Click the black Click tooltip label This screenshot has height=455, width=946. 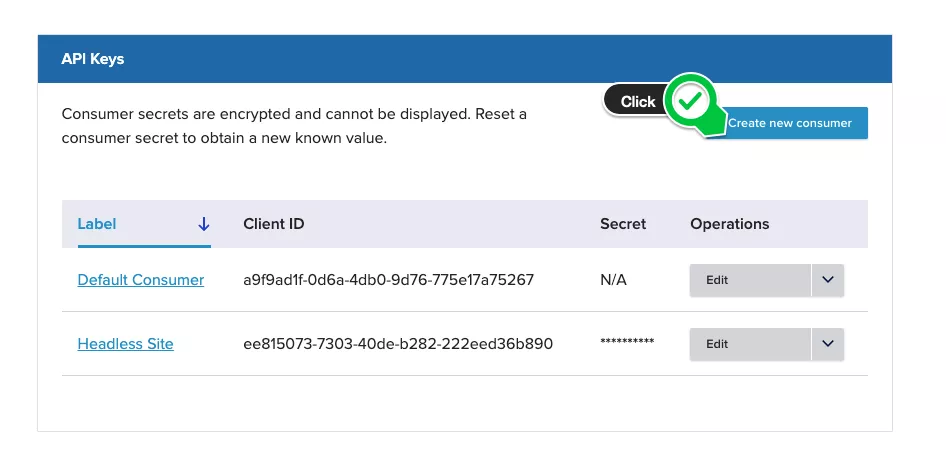(x=637, y=101)
